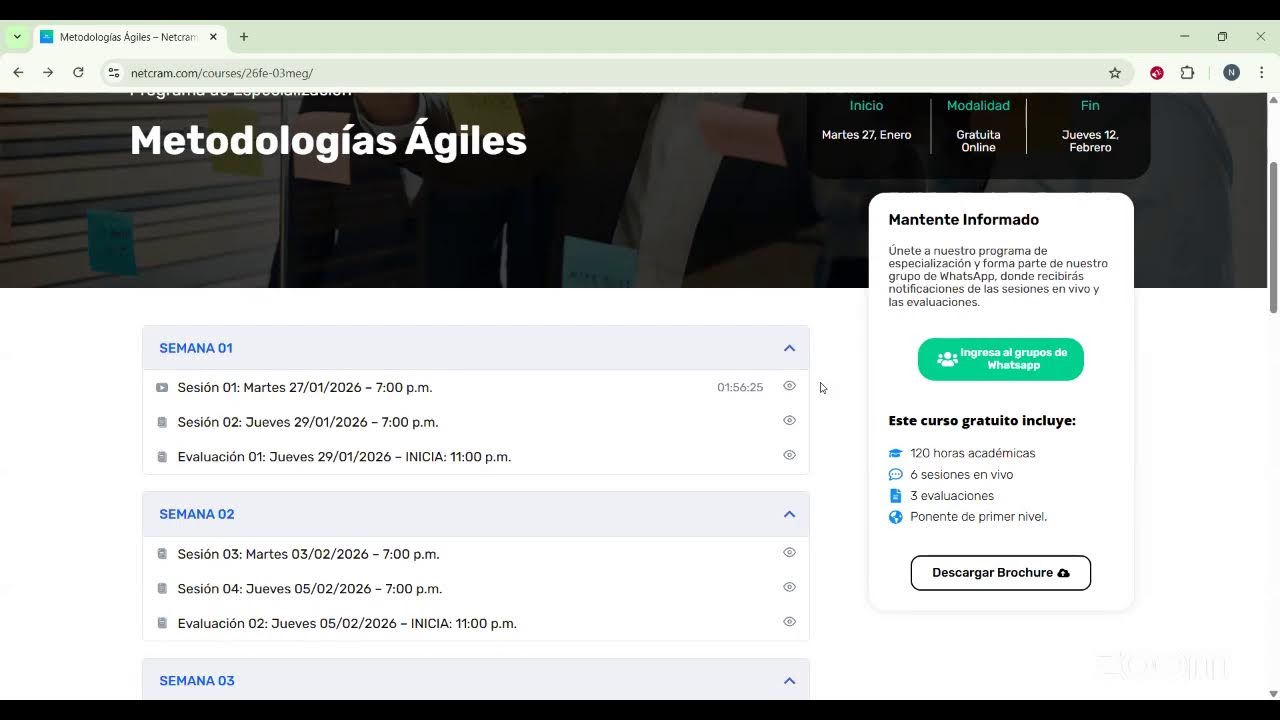The image size is (1280, 720).
Task: Bookmark this page with the star icon
Action: 1115,73
